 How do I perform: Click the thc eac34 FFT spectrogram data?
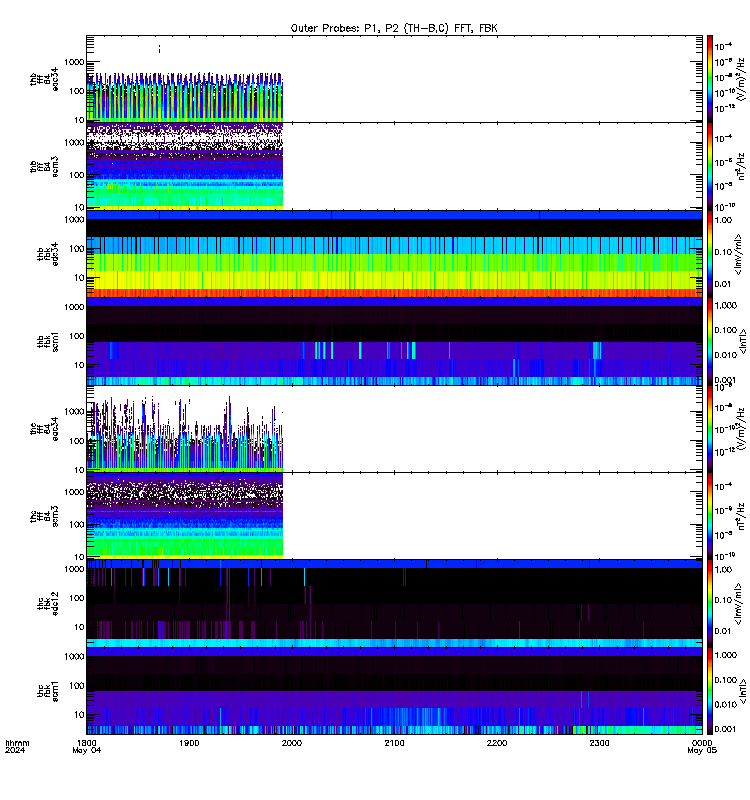185,434
